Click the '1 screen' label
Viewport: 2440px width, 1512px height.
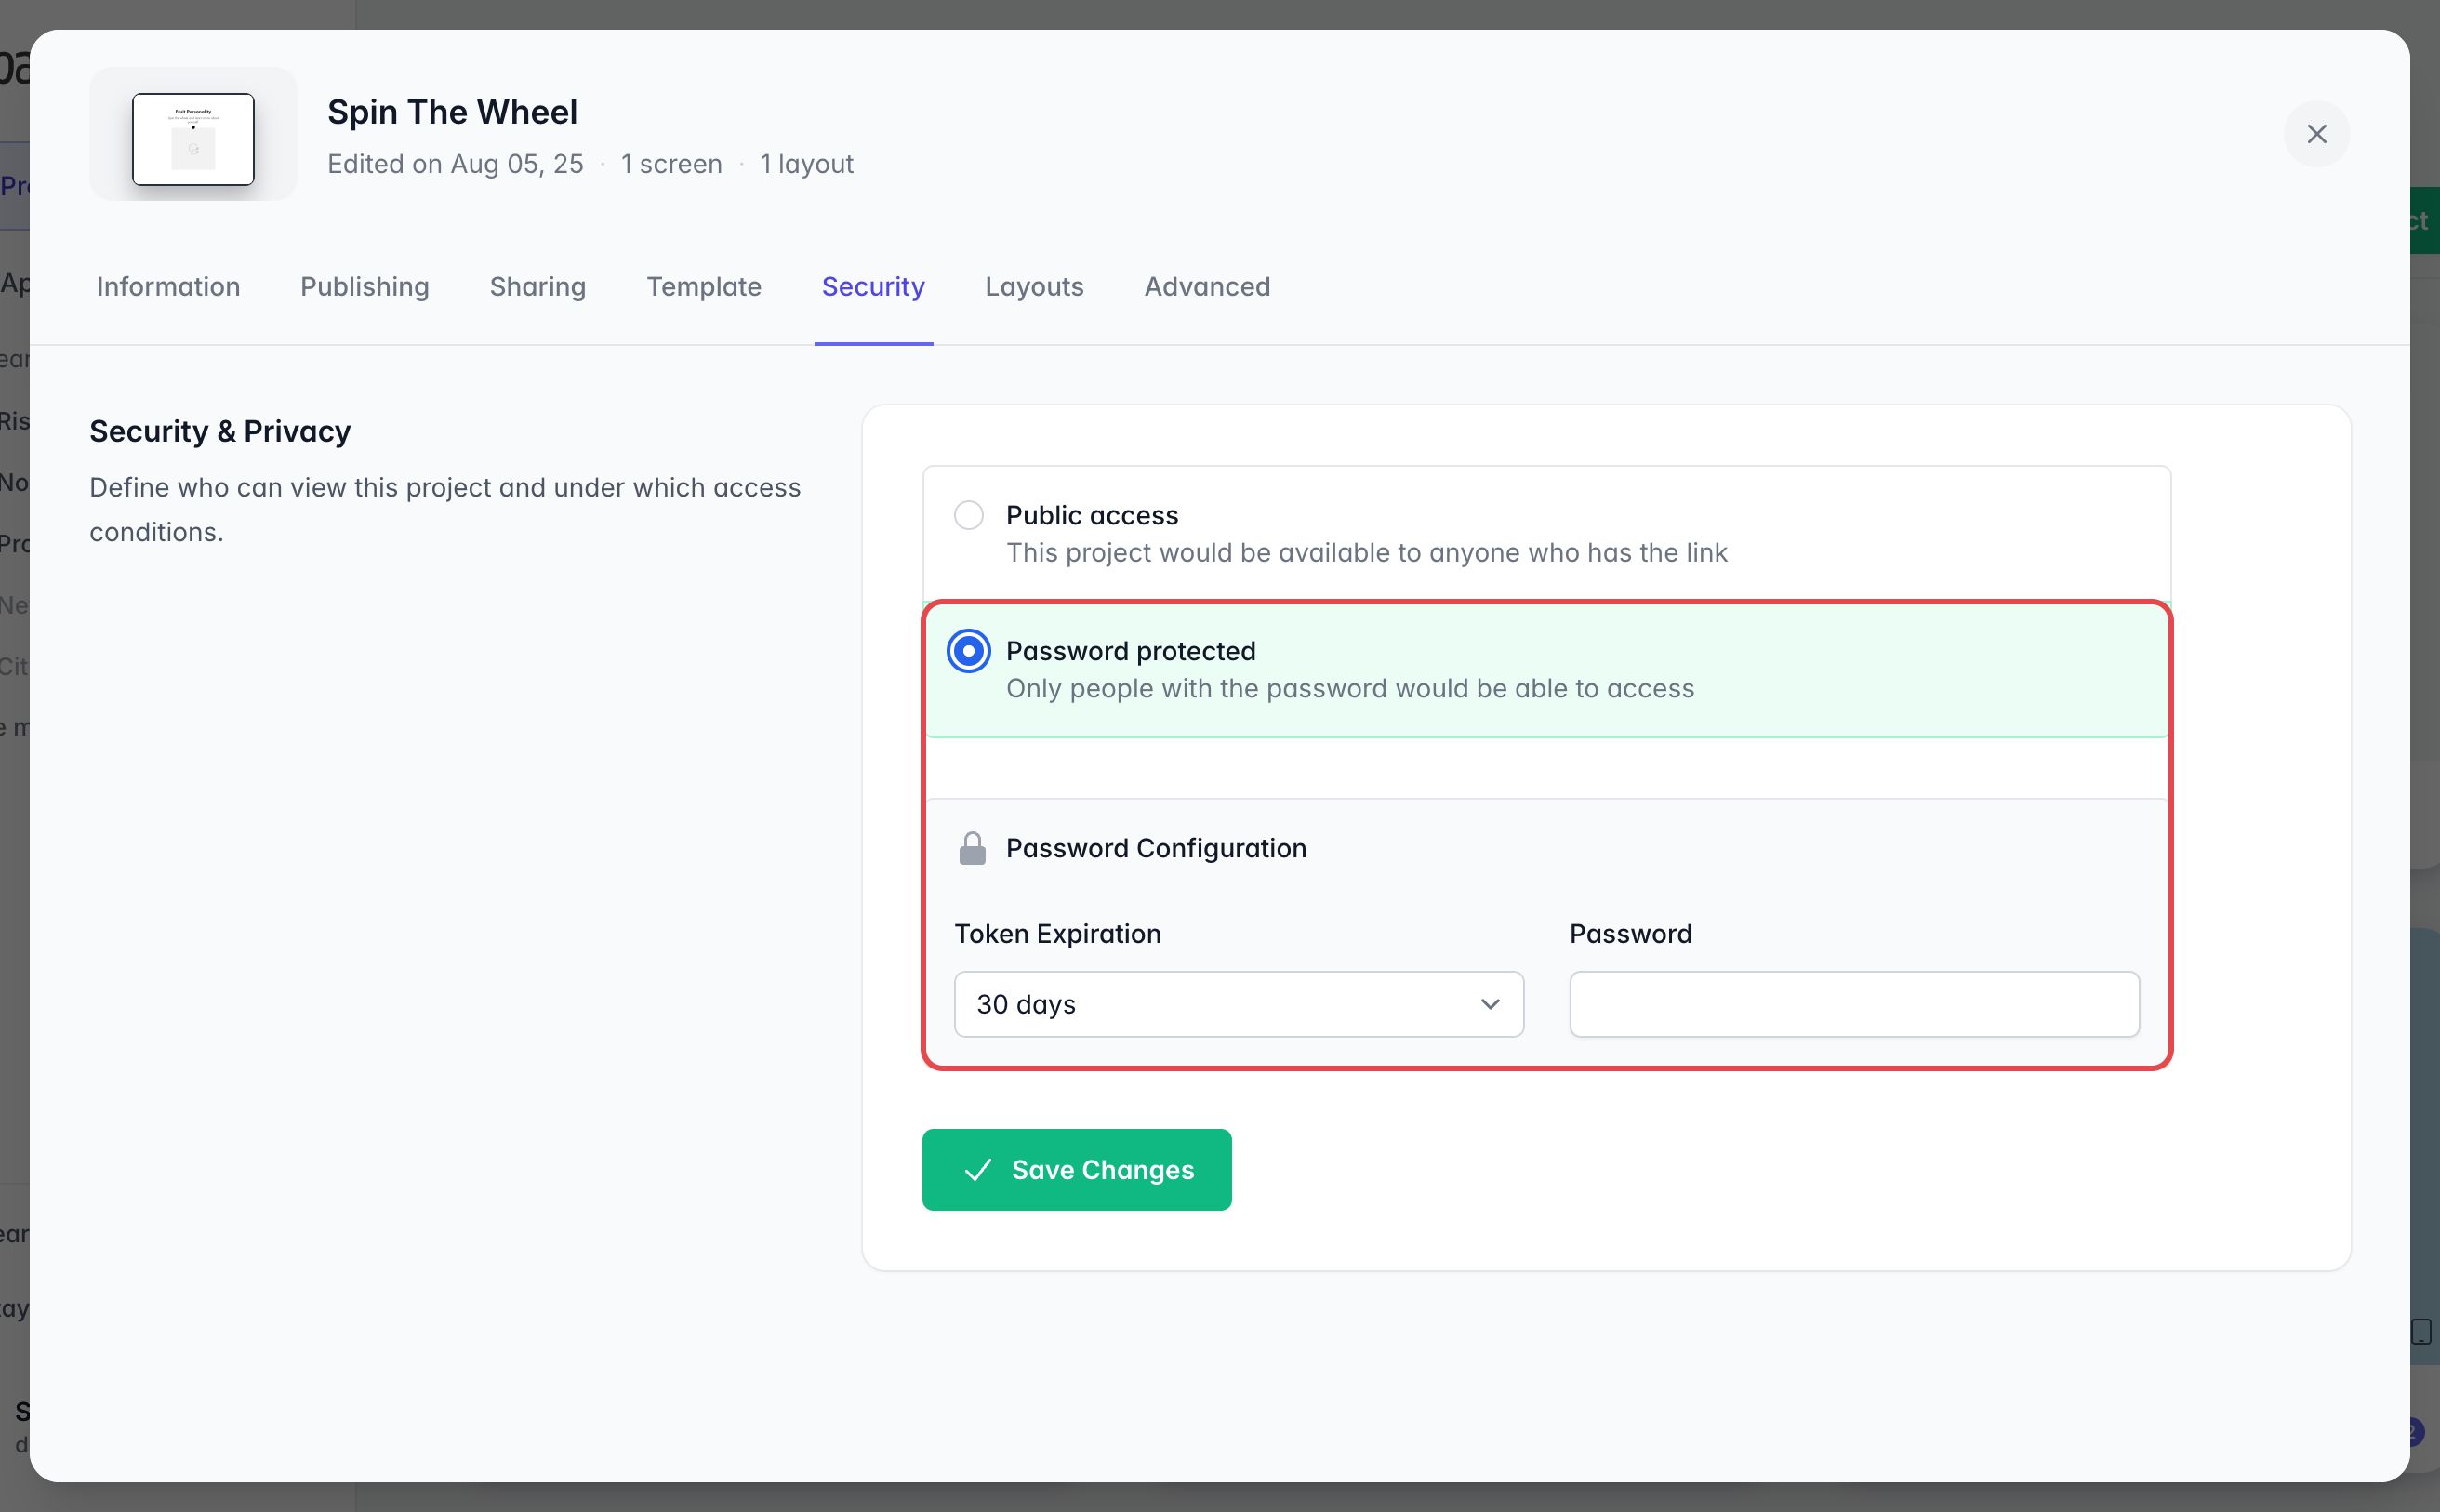pos(671,164)
